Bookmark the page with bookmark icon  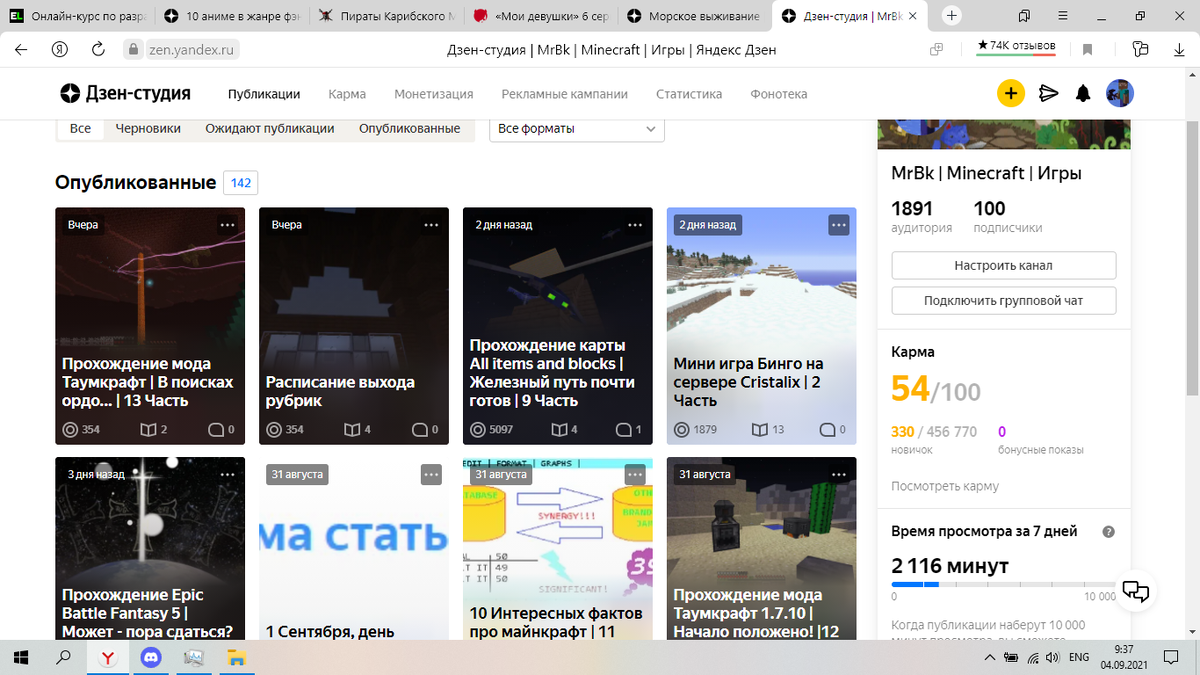coord(1088,50)
